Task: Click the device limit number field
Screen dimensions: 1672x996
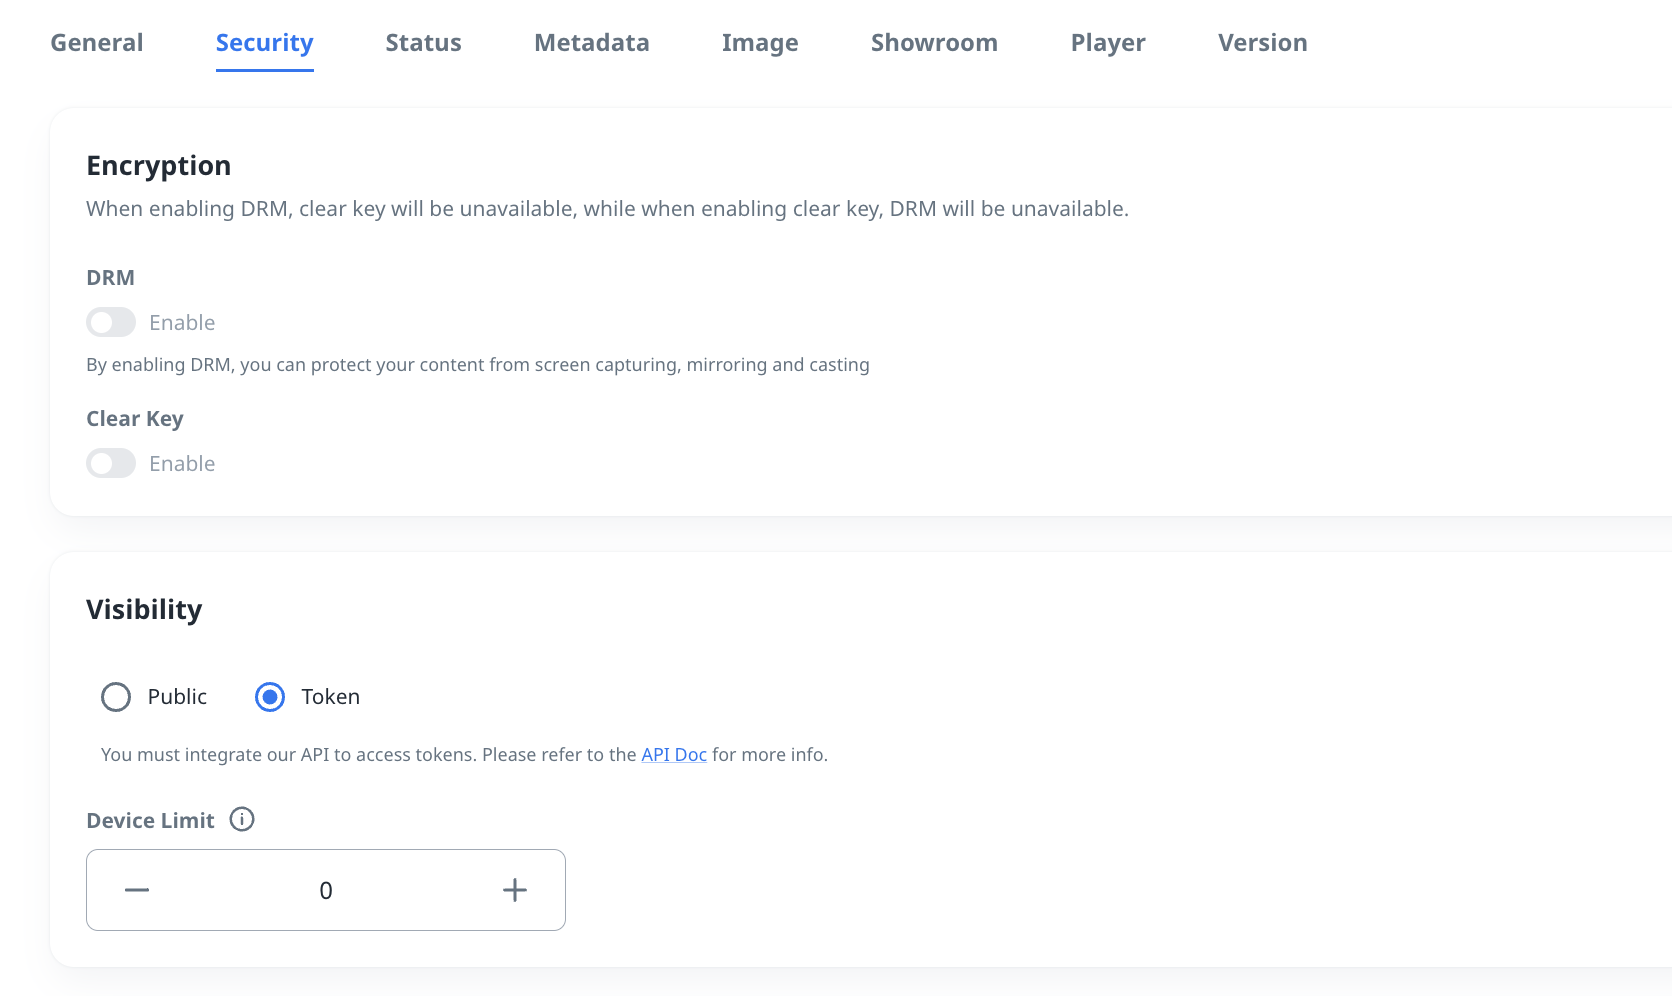Action: tap(326, 890)
